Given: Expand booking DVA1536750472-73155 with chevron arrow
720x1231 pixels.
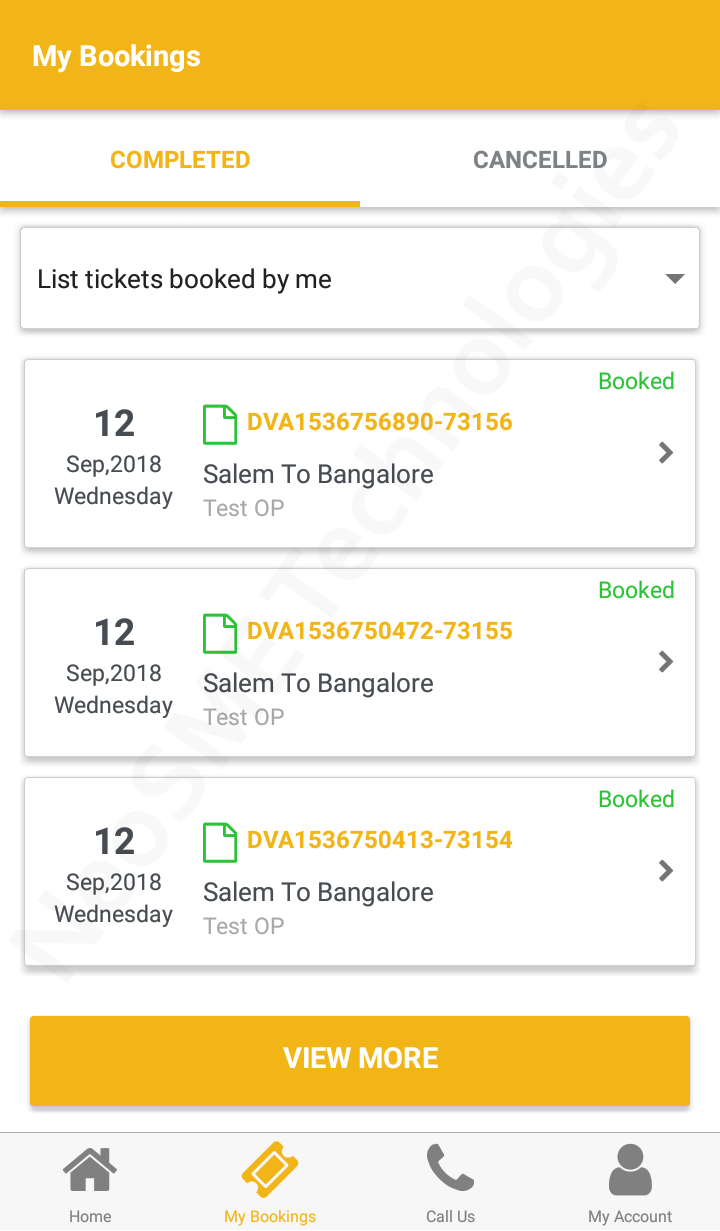Looking at the screenshot, I should coord(666,662).
